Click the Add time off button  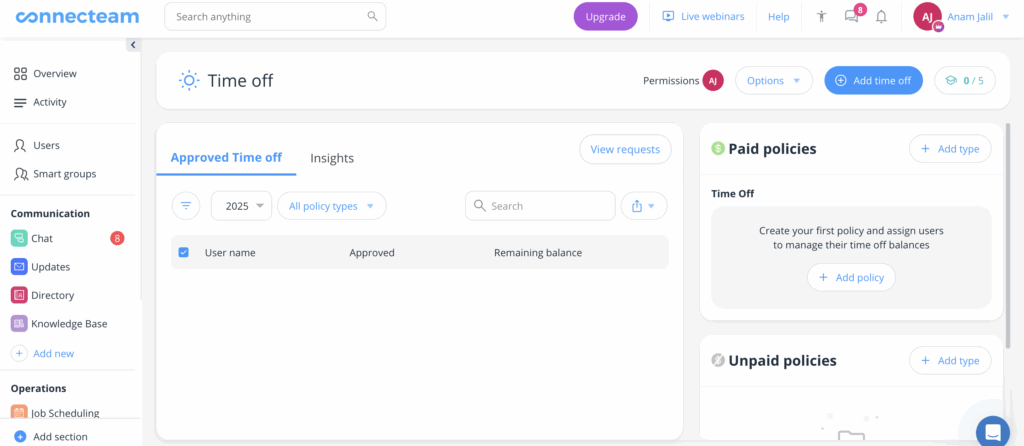tap(873, 81)
